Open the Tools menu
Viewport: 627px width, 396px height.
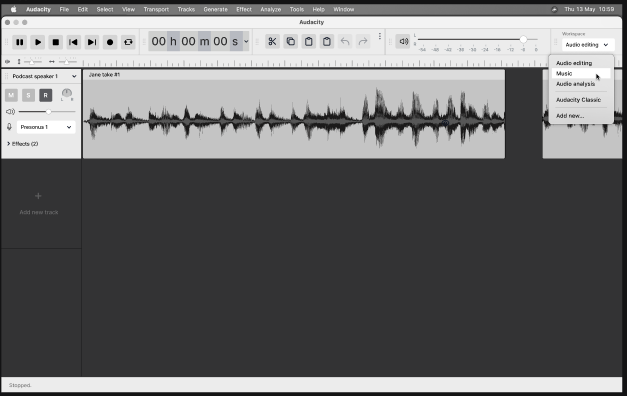[x=297, y=9]
